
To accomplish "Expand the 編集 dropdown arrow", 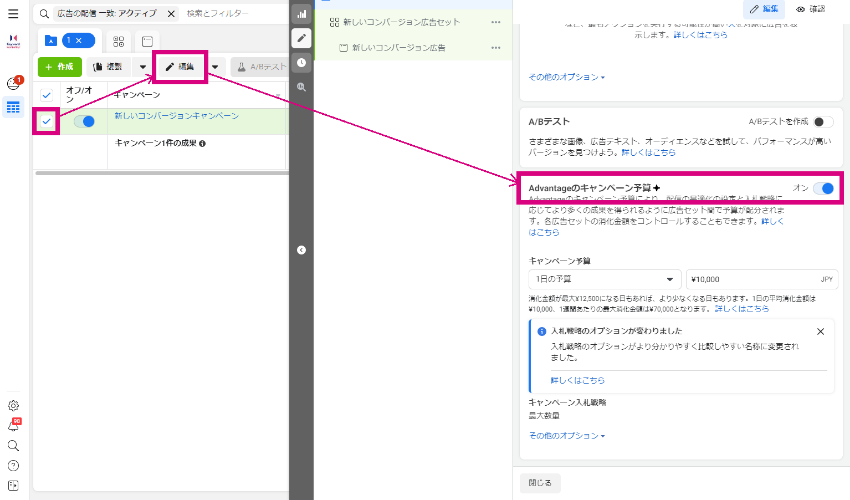I will point(215,67).
